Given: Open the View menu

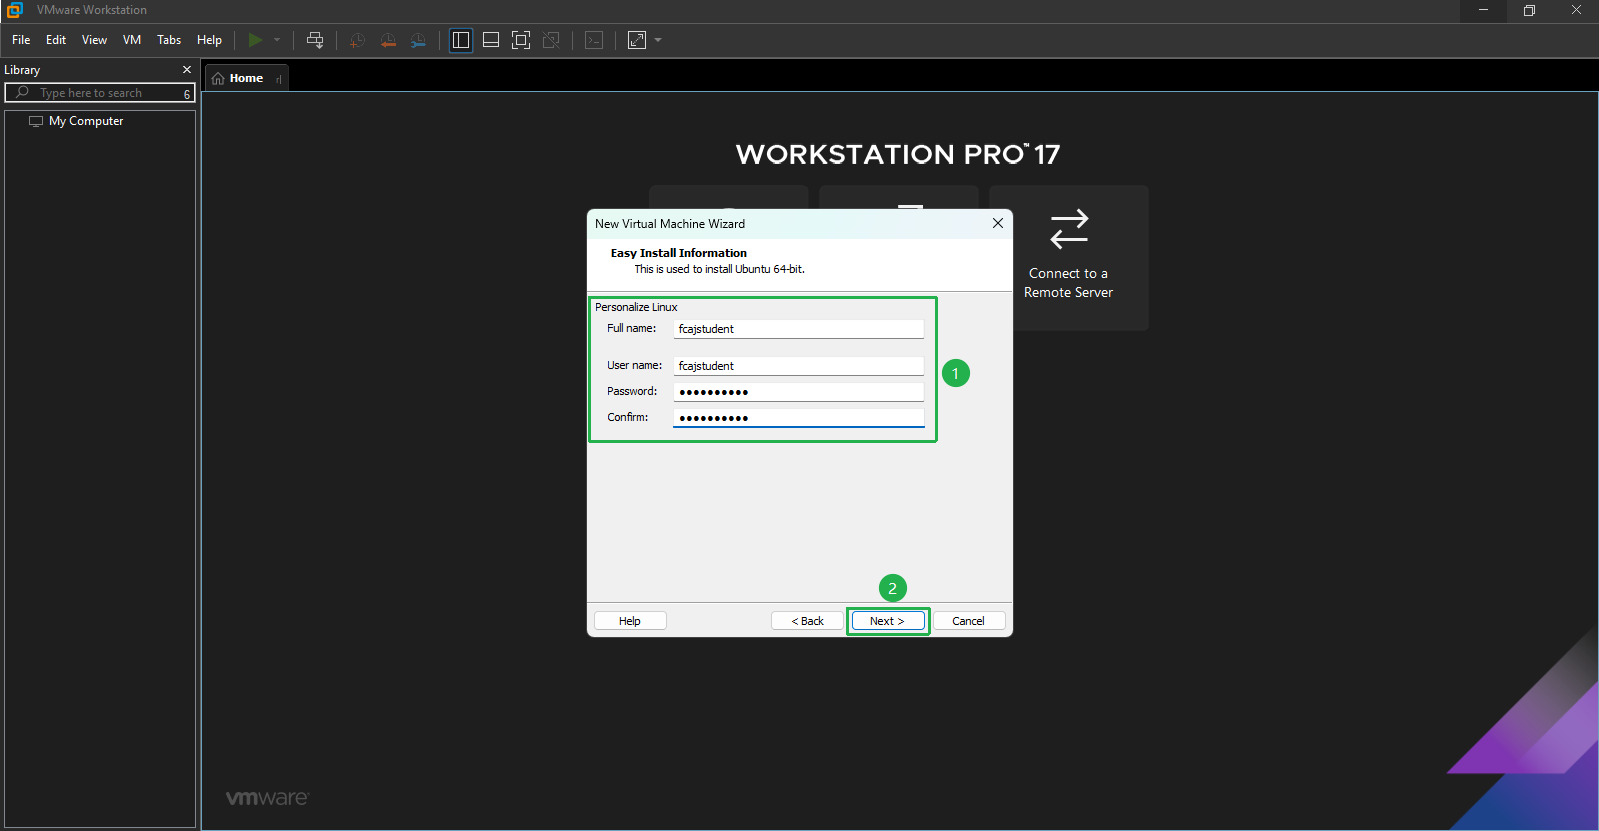Looking at the screenshot, I should point(94,40).
